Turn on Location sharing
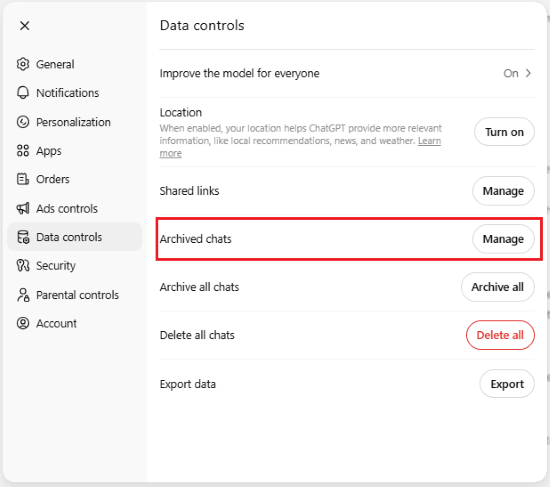 click(504, 132)
